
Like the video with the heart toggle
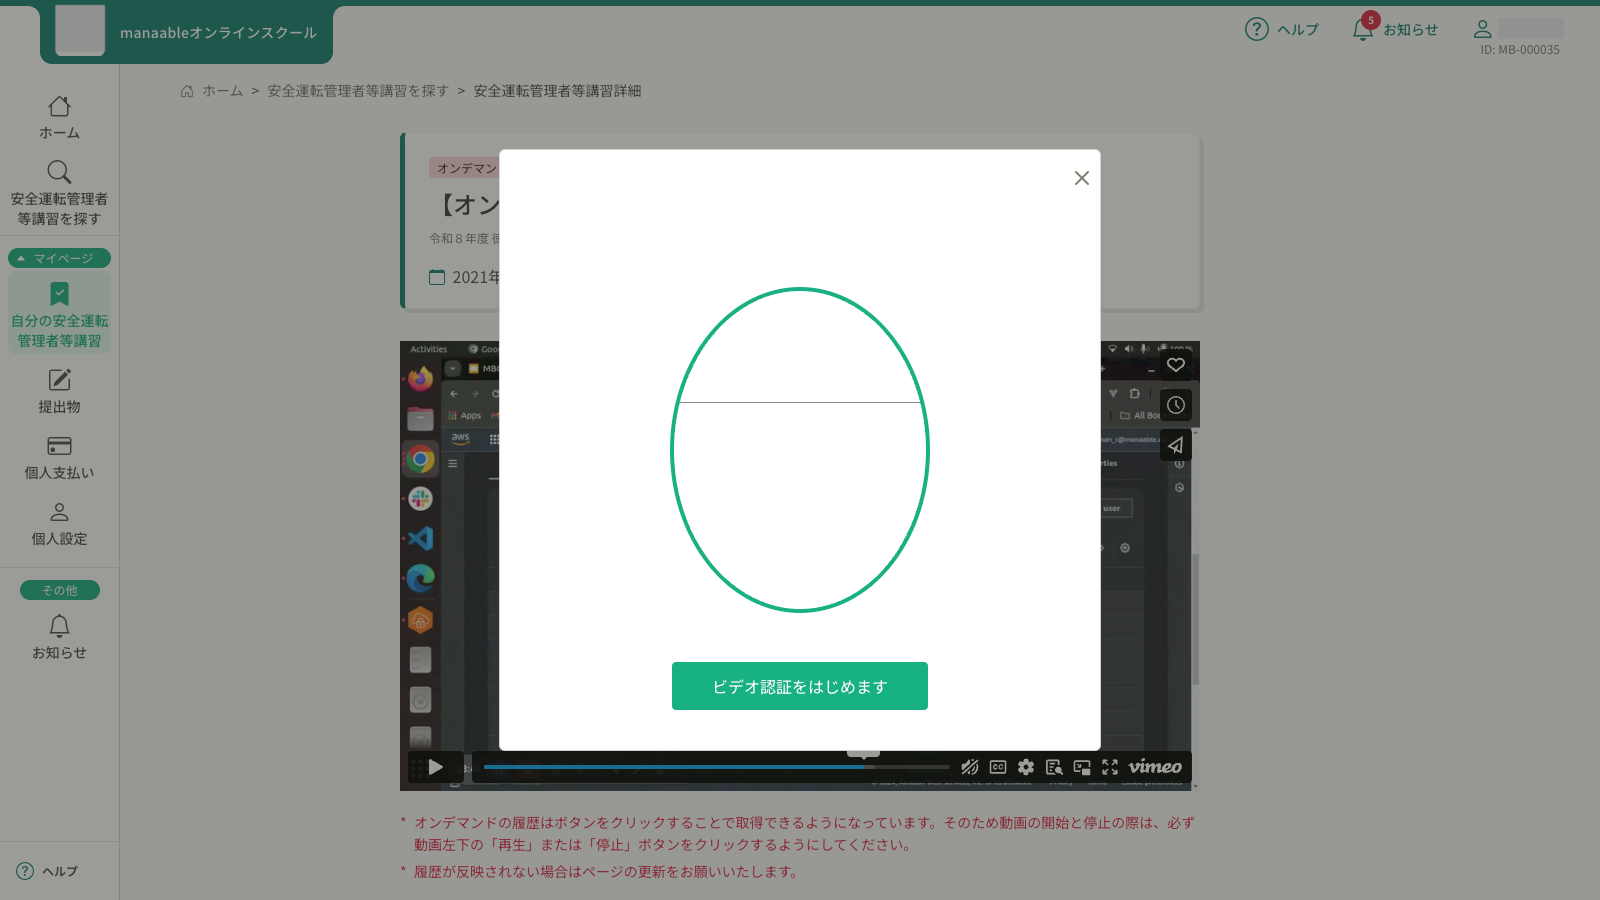pos(1176,365)
